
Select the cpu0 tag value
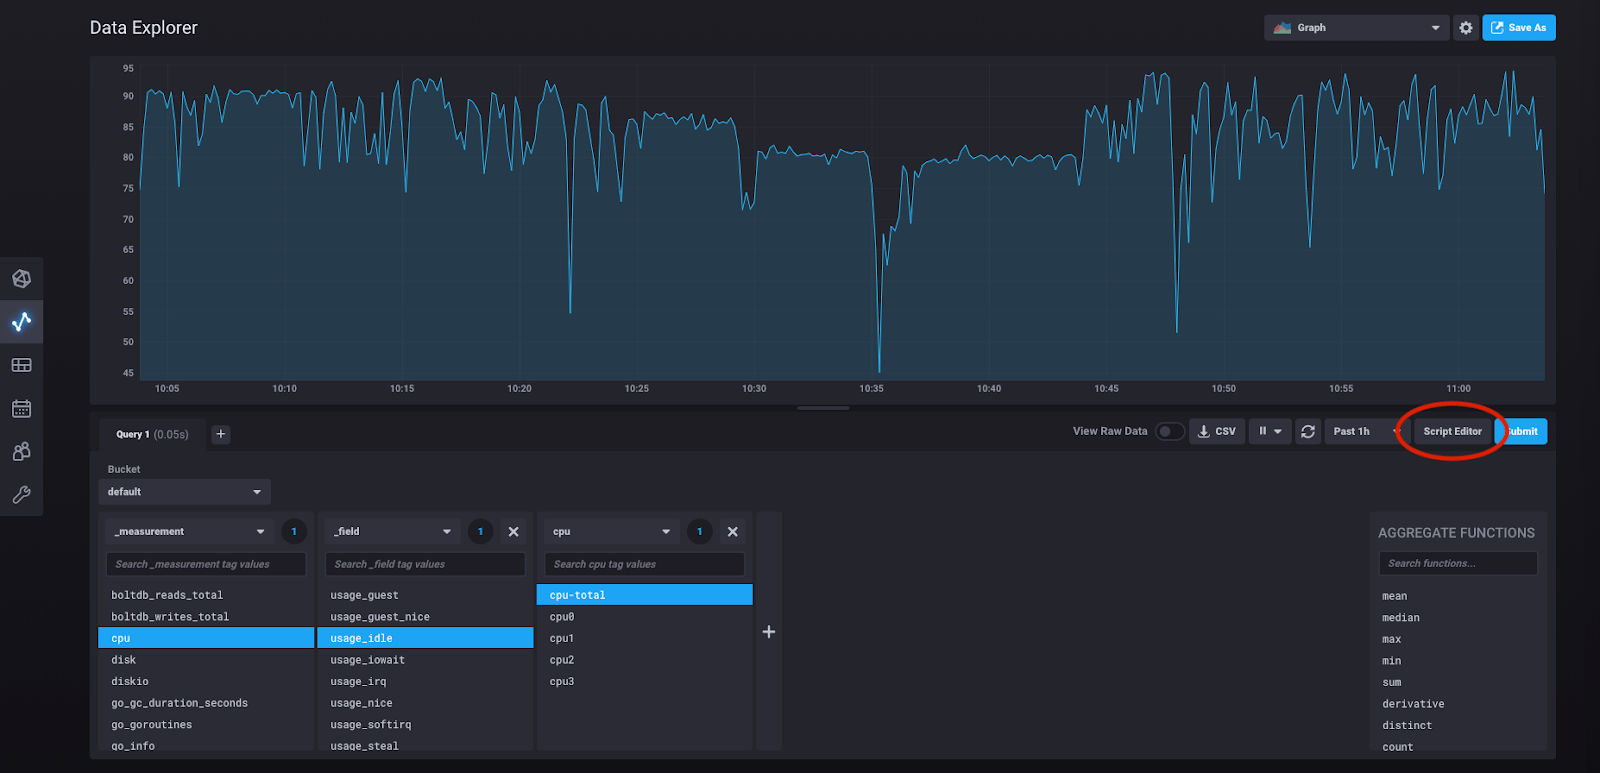(x=644, y=617)
